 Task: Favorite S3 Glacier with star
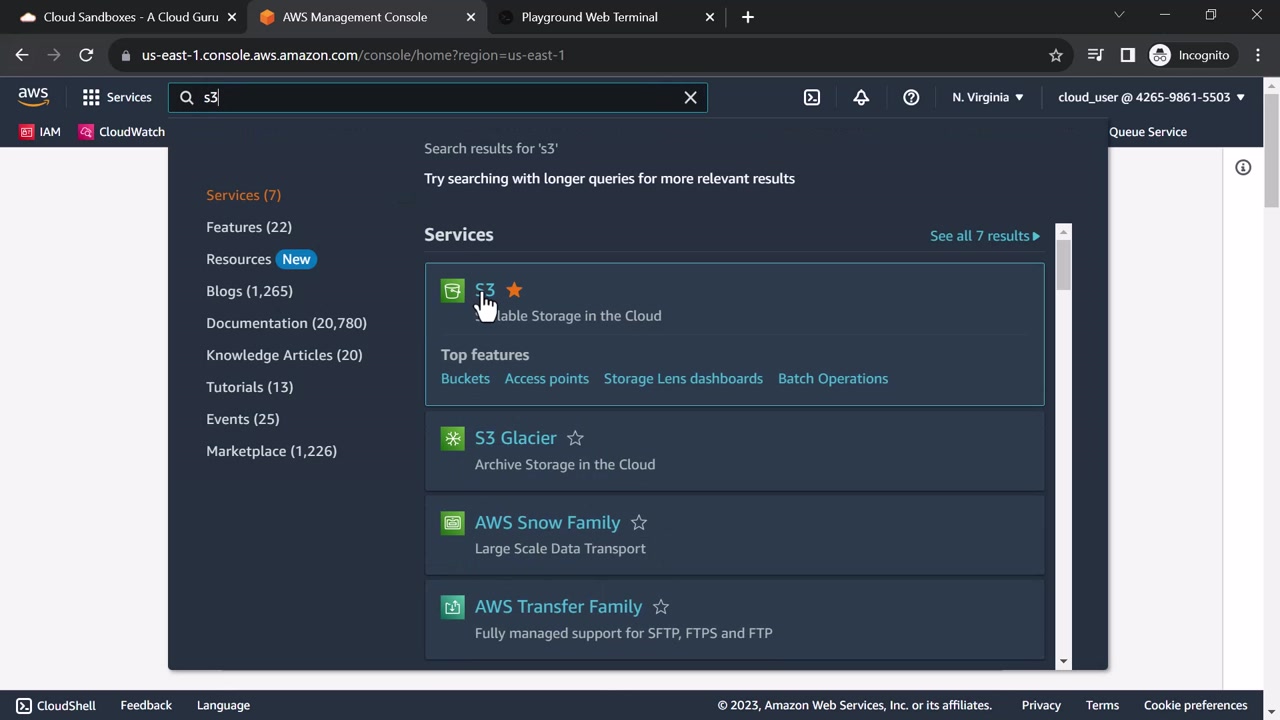coord(575,438)
